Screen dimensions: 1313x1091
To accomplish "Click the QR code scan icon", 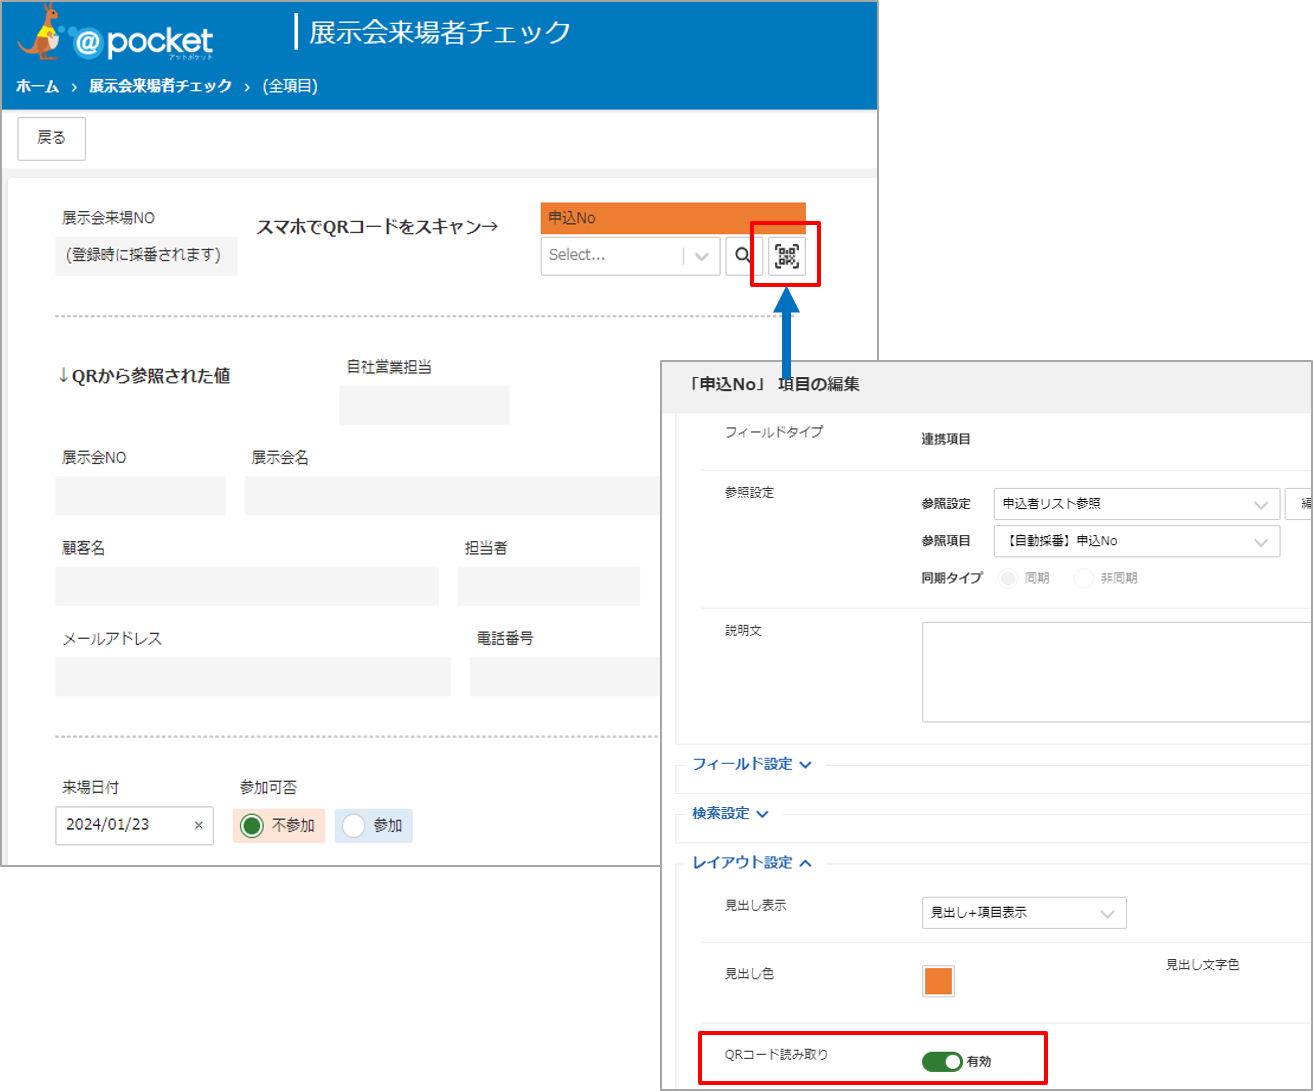I will click(787, 256).
